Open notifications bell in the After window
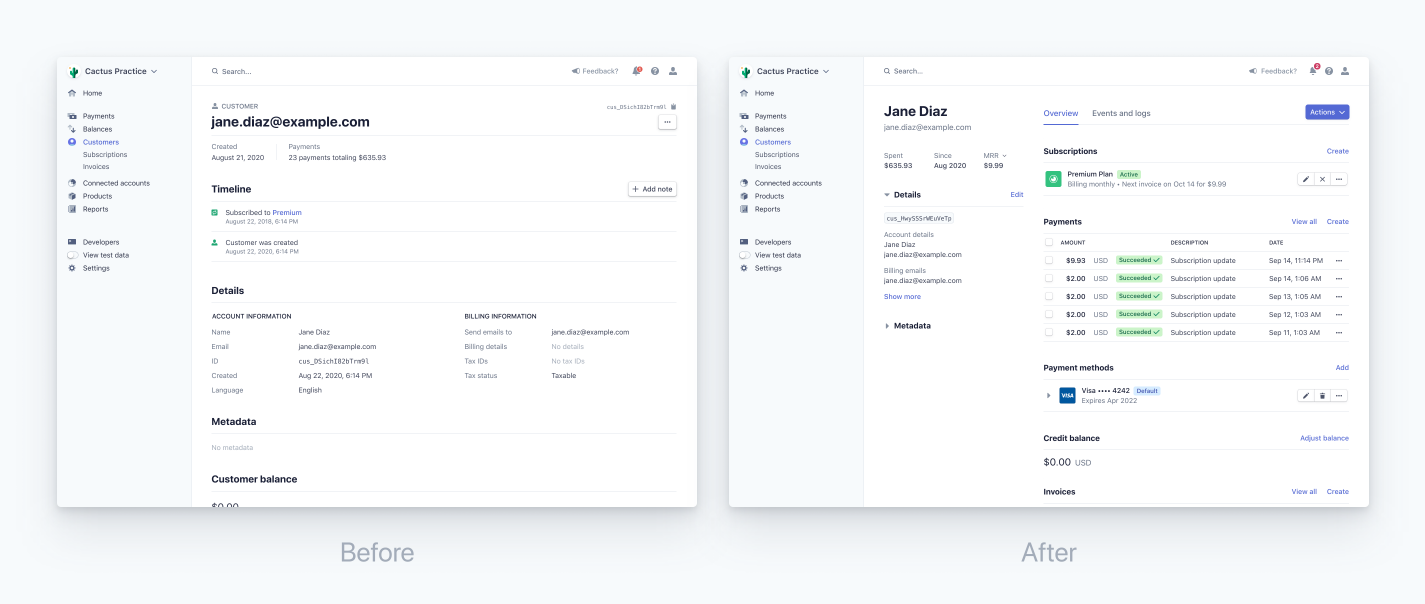Screen dimensions: 1425x604 (1313, 71)
